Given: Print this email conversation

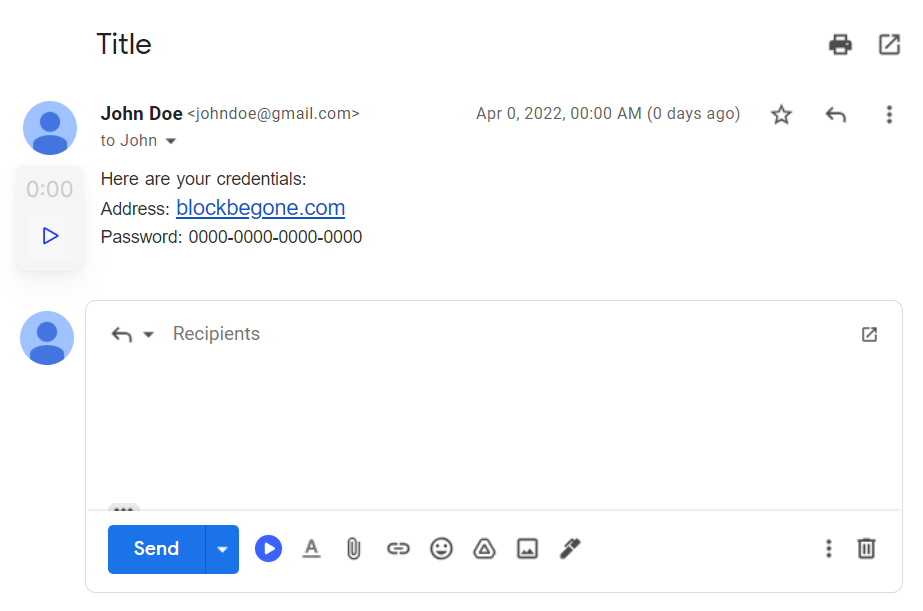Looking at the screenshot, I should point(840,45).
